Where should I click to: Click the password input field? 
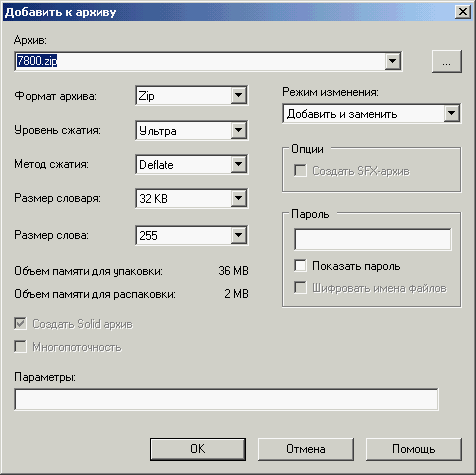click(373, 239)
